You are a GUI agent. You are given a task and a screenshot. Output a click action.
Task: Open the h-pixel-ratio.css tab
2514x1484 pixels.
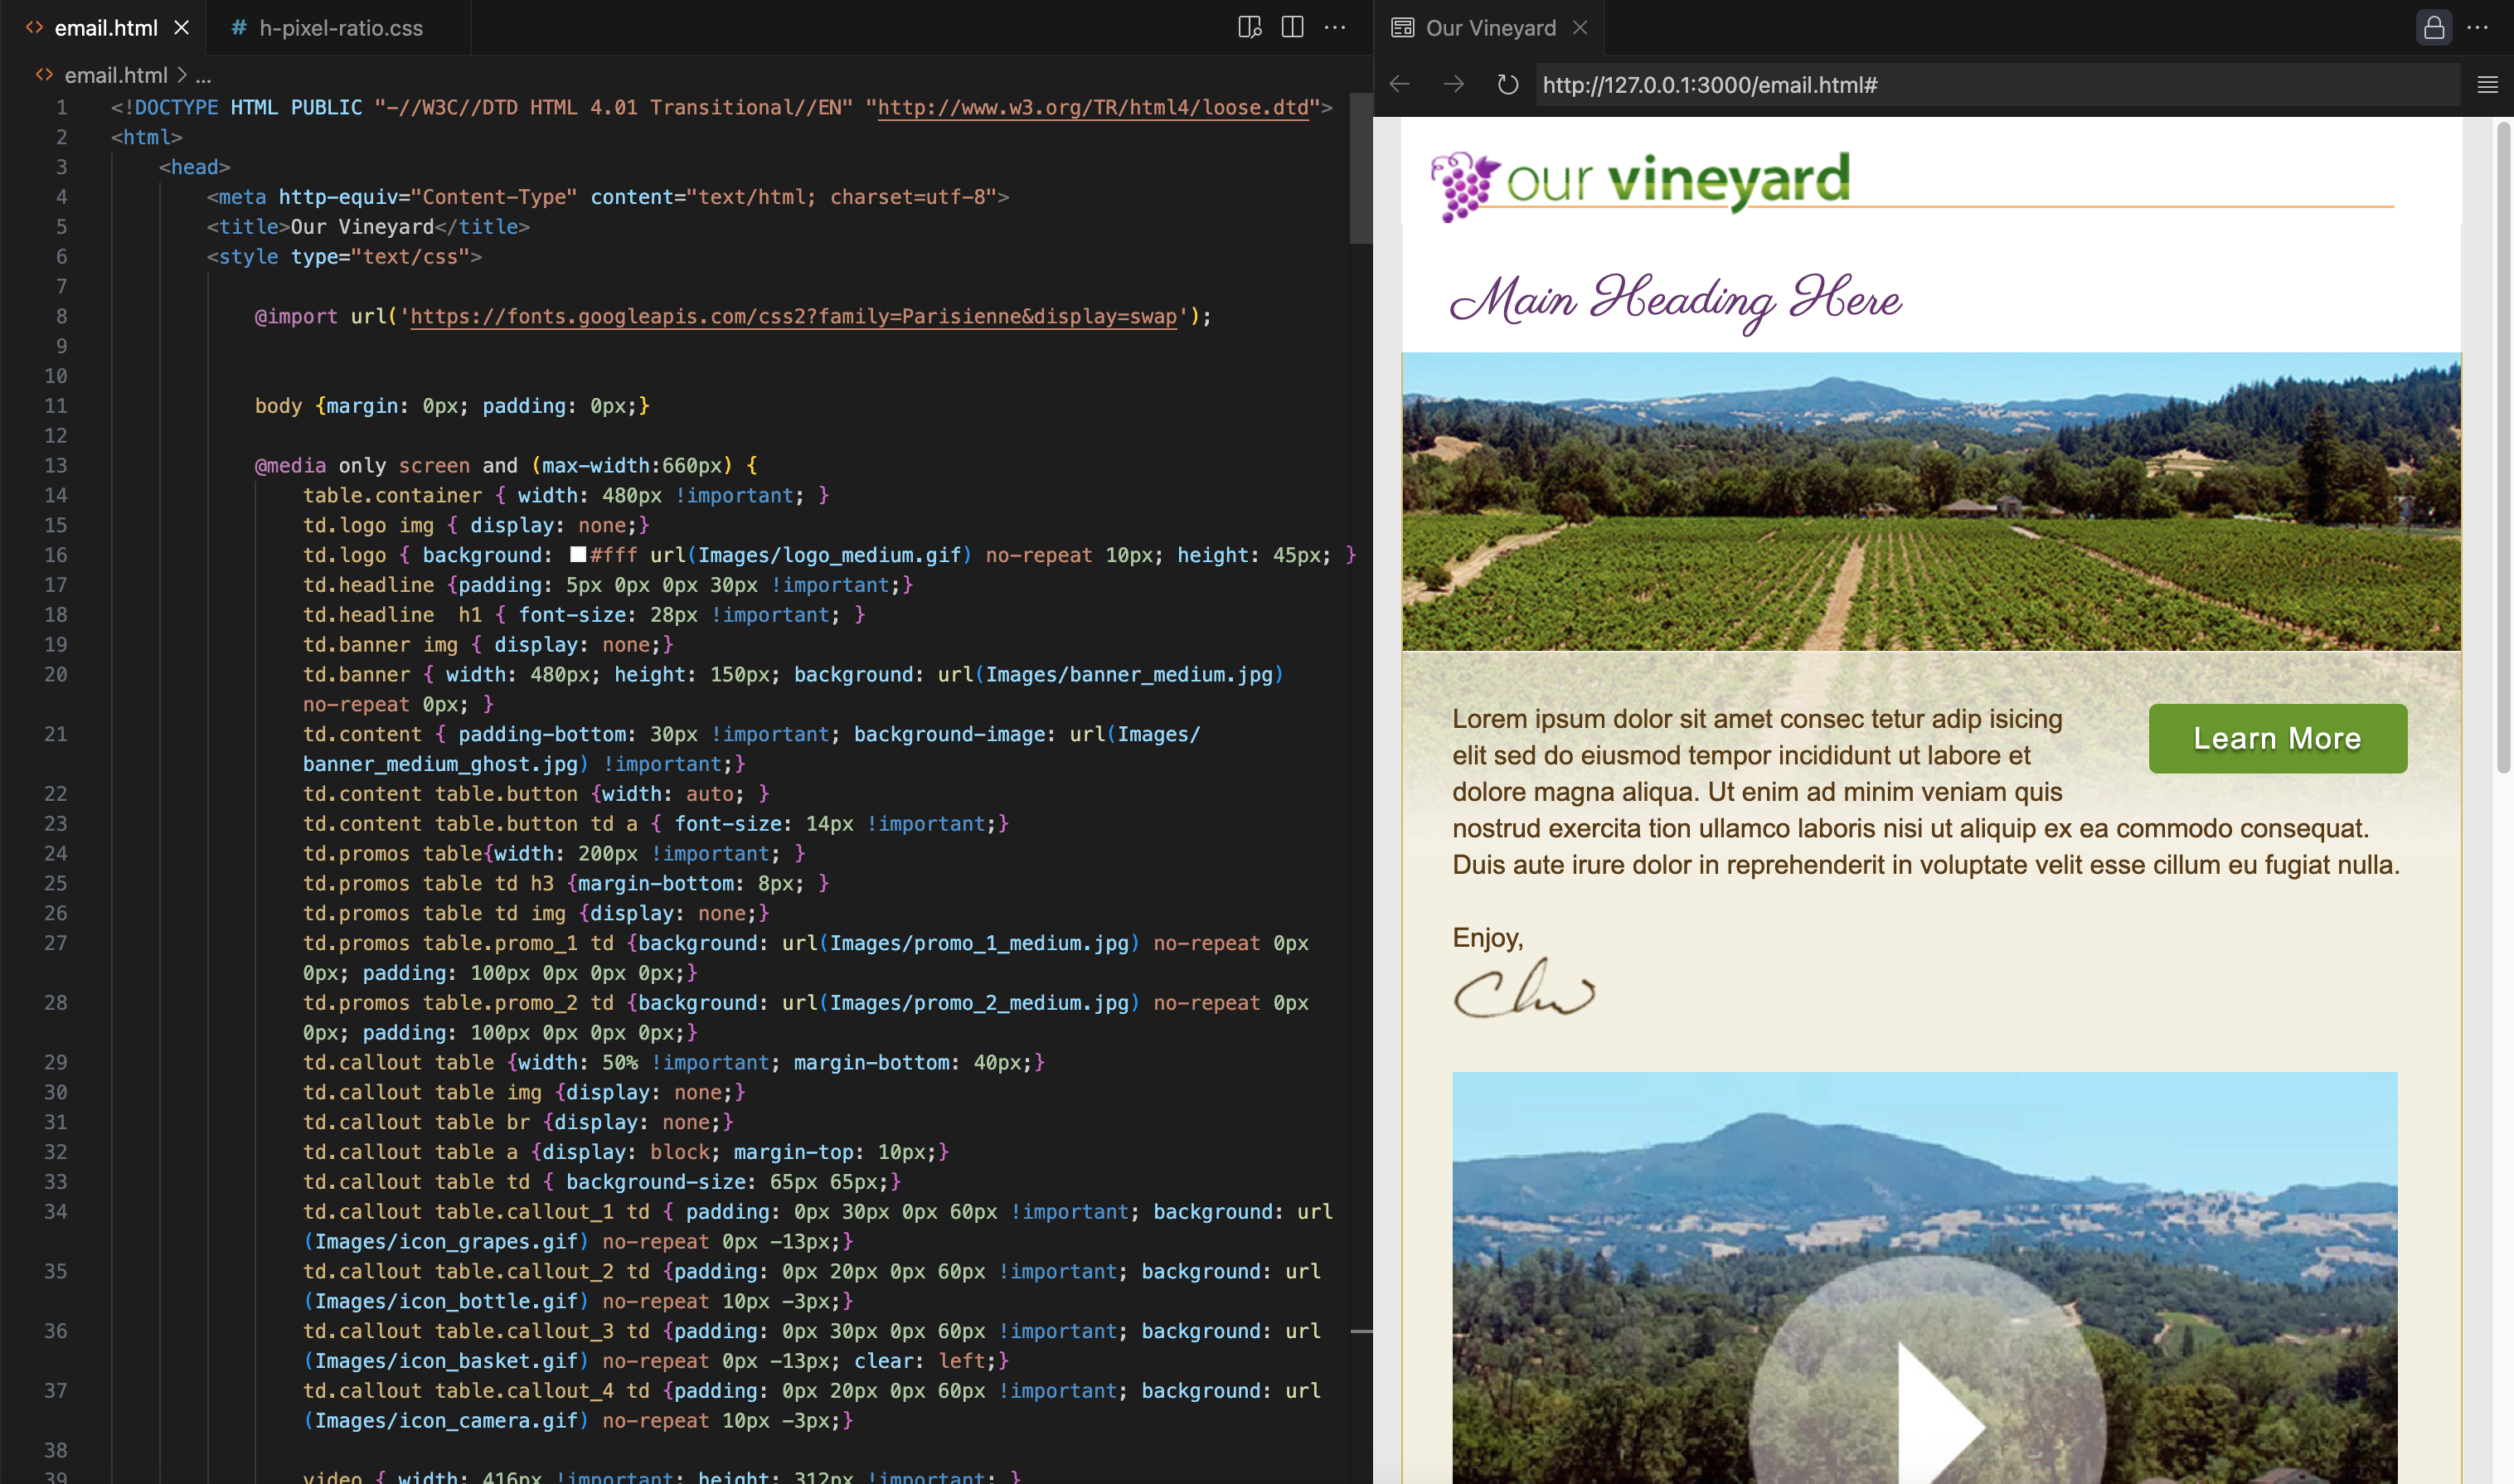pos(340,28)
